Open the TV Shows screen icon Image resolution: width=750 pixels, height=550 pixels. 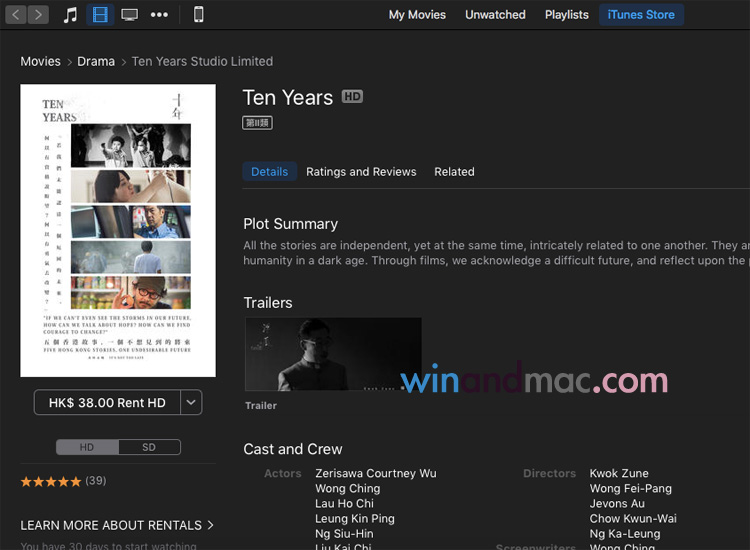point(129,15)
